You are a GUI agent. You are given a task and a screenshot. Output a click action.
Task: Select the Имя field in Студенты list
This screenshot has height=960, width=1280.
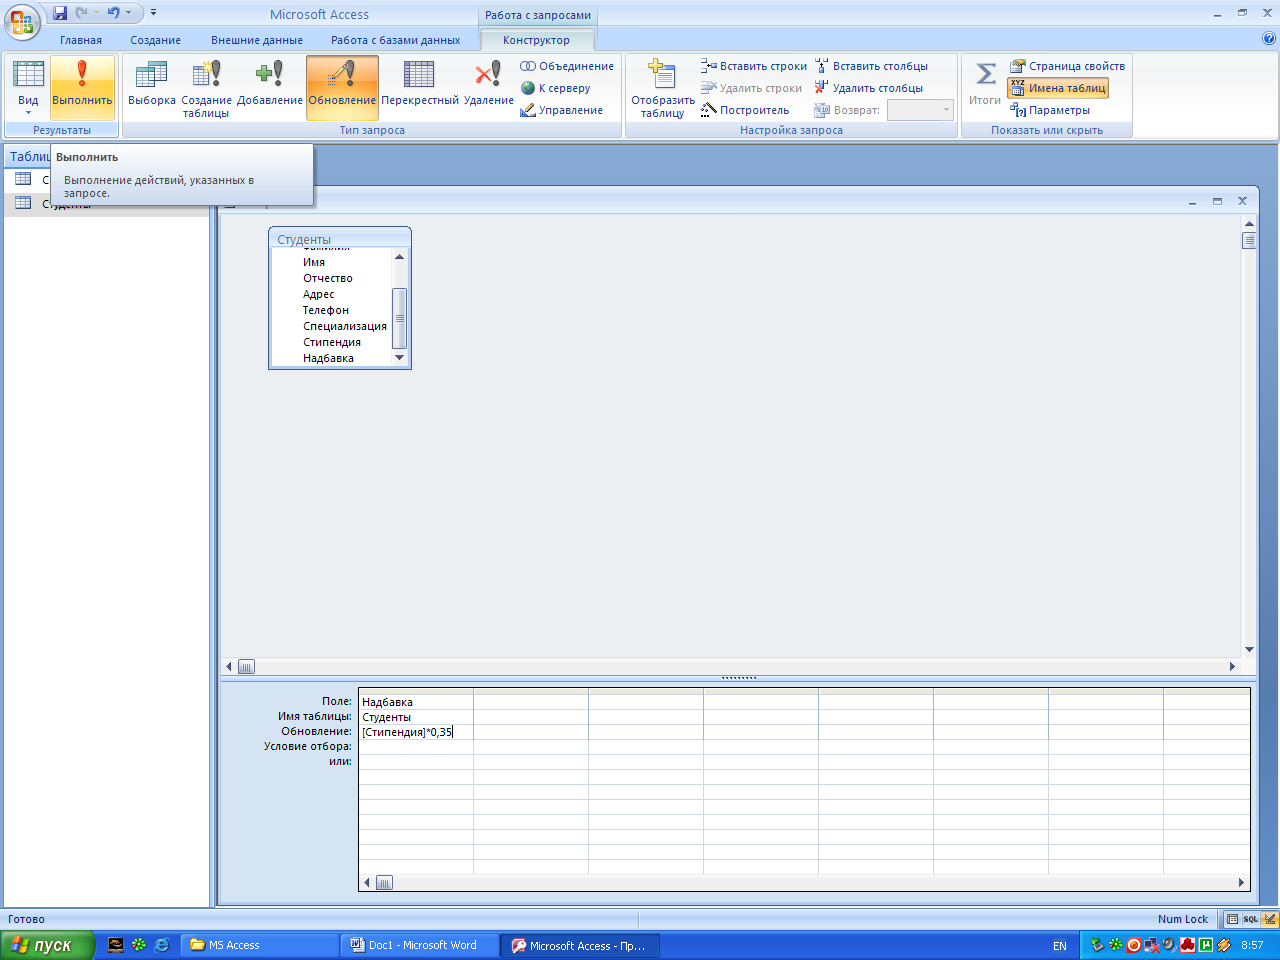point(314,262)
